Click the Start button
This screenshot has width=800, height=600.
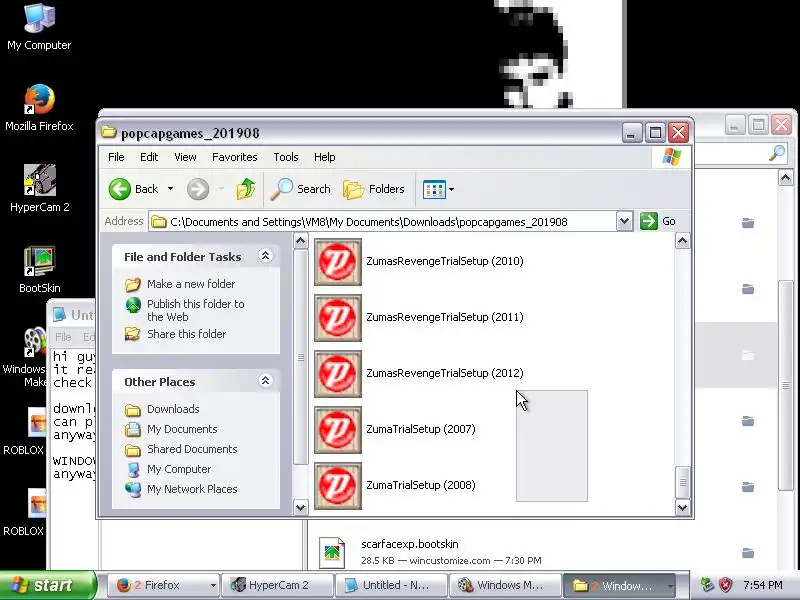48,585
